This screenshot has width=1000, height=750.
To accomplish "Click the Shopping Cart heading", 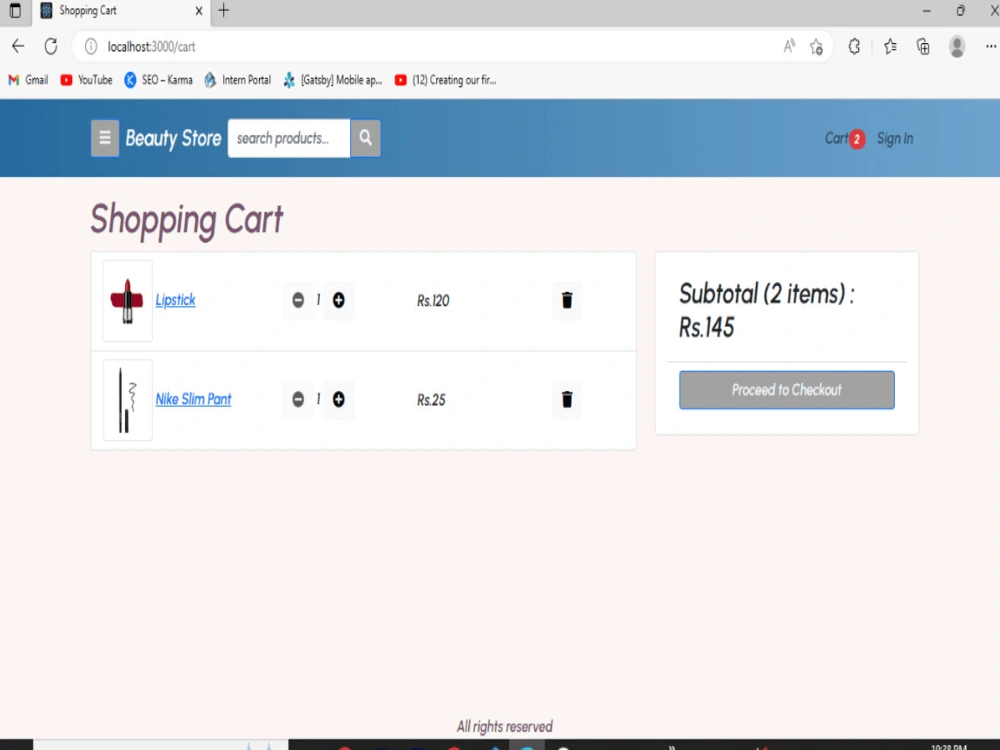I will (x=187, y=220).
